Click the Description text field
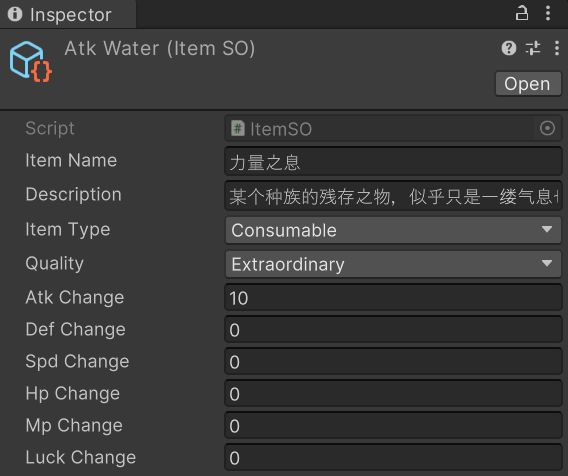568x476 pixels. click(x=393, y=196)
